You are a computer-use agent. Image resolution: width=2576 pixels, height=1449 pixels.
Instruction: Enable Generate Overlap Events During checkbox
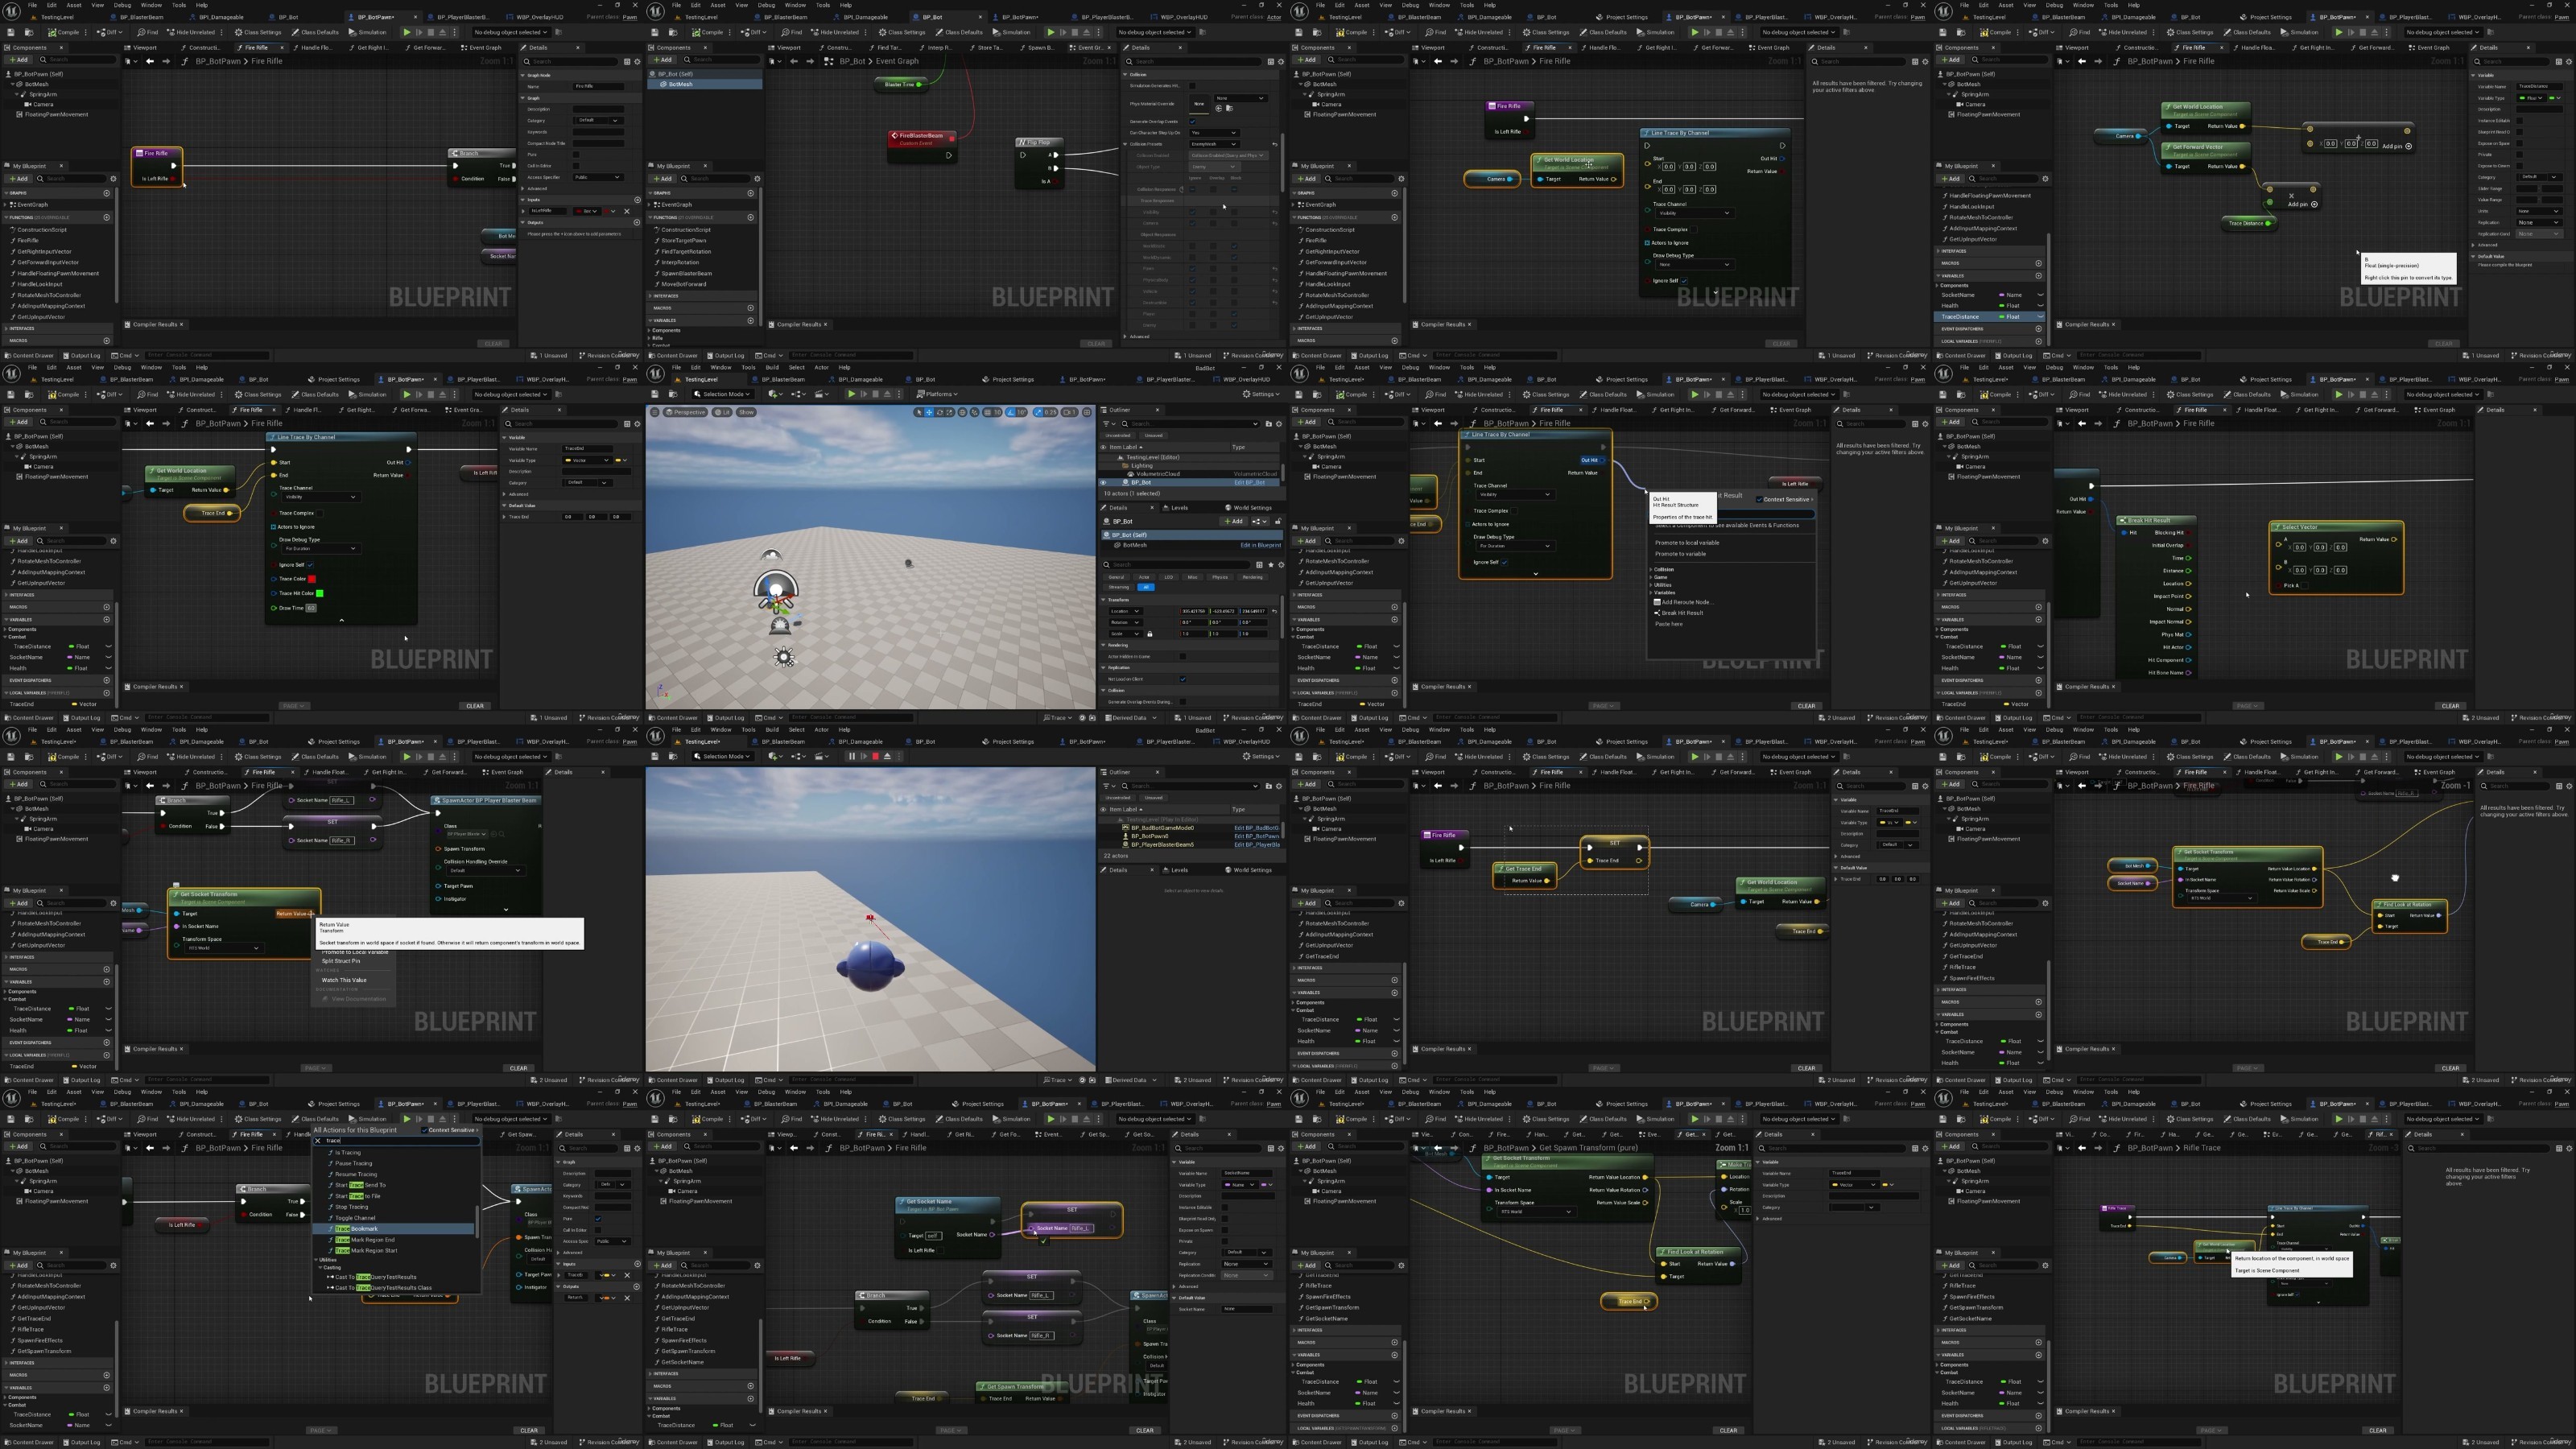tap(1182, 702)
